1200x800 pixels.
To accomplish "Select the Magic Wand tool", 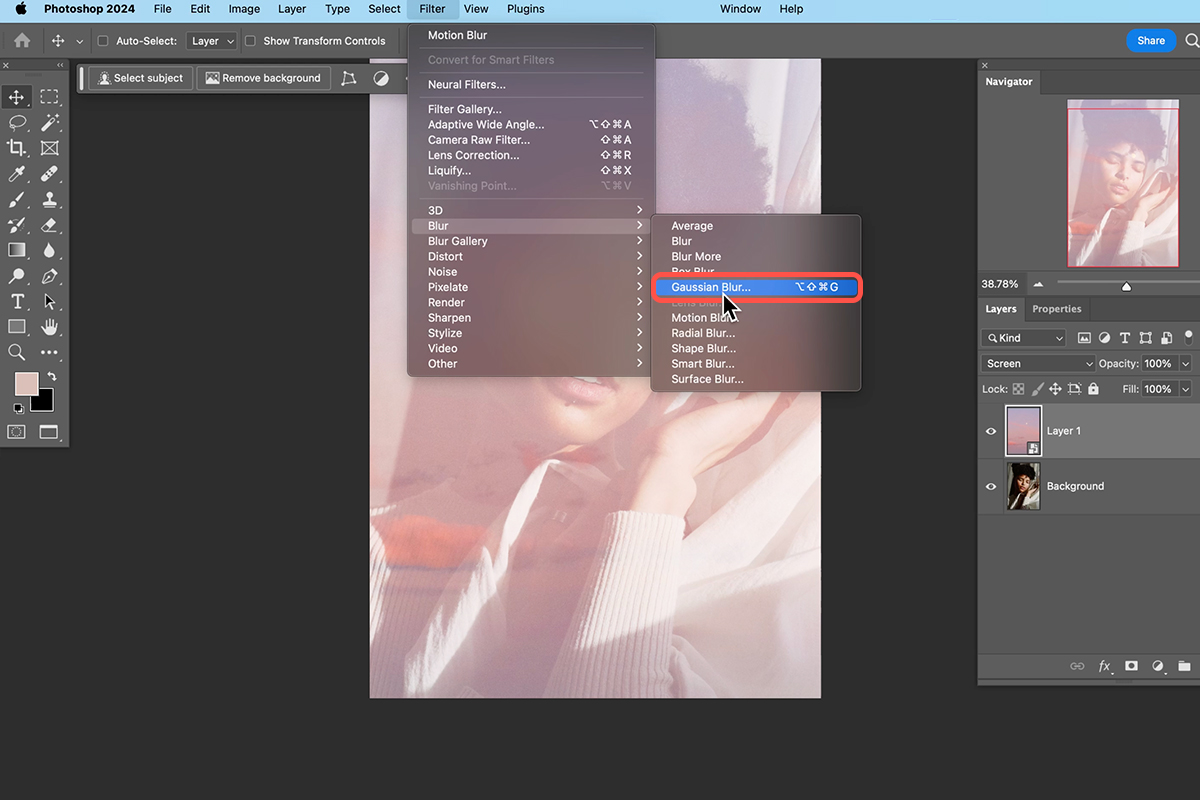I will click(x=49, y=122).
